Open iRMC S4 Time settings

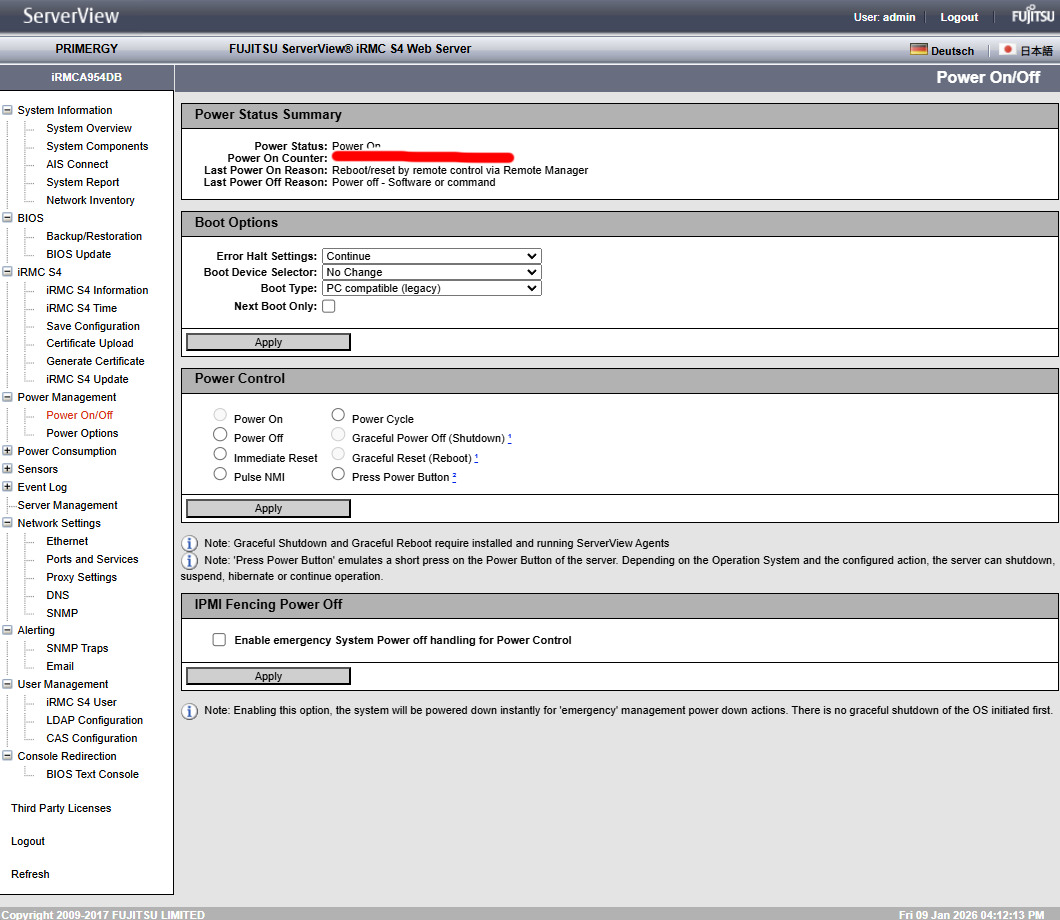pos(81,308)
